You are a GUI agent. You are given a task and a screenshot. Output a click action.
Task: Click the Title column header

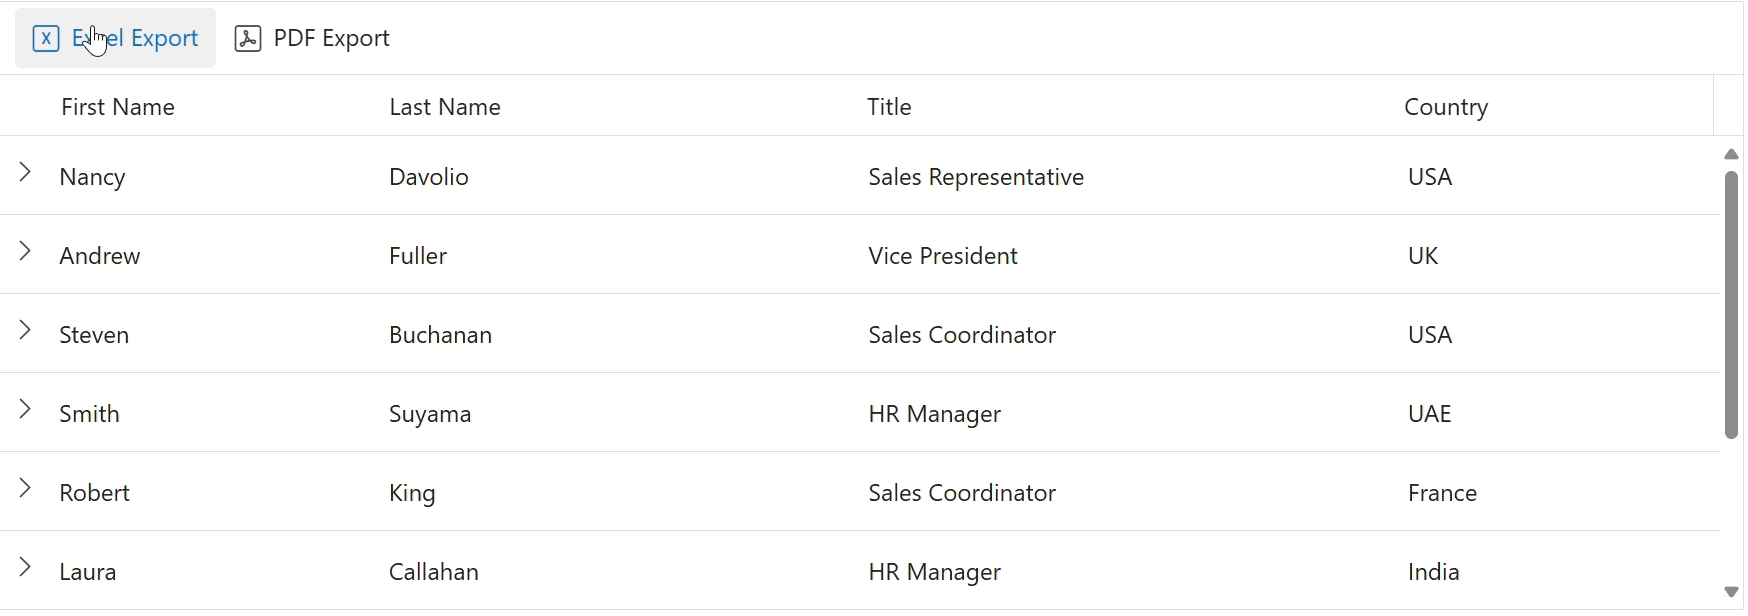click(889, 107)
